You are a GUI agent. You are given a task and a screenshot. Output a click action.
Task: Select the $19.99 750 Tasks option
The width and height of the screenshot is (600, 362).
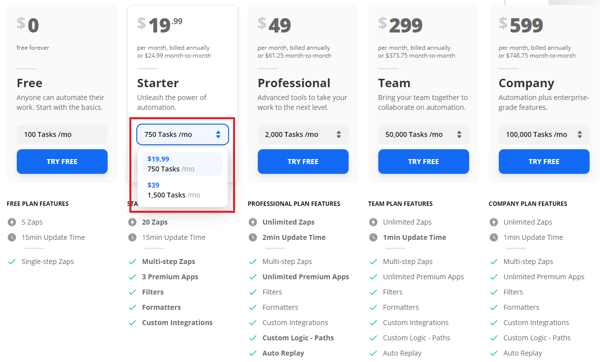[x=183, y=164]
